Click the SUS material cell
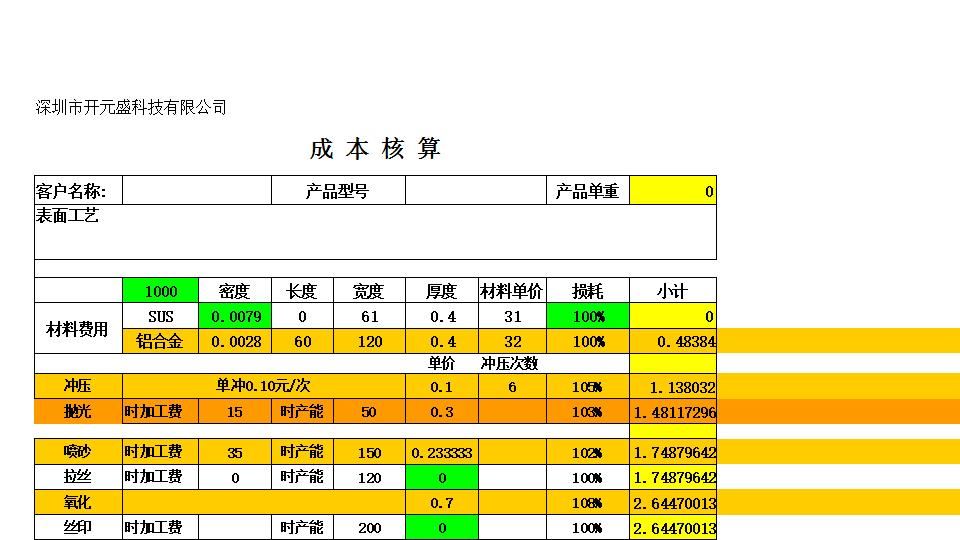The image size is (960, 540). coord(160,316)
